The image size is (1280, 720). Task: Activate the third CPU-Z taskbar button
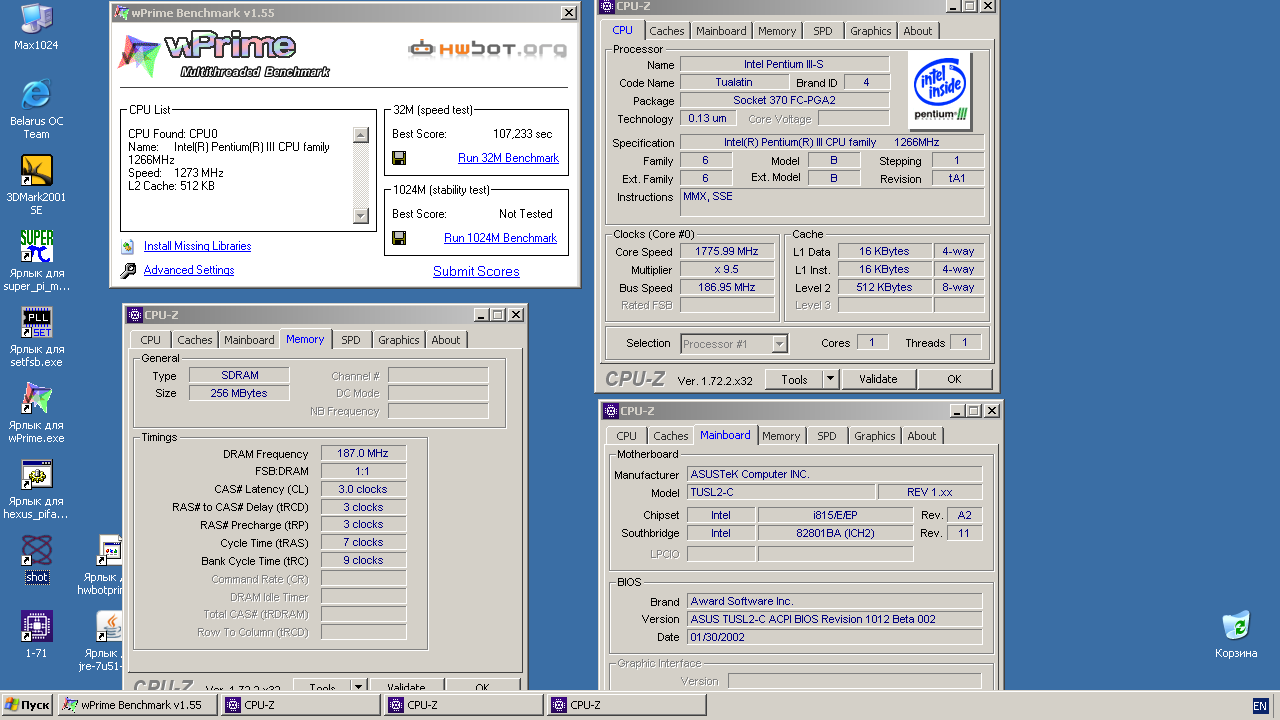[x=627, y=705]
